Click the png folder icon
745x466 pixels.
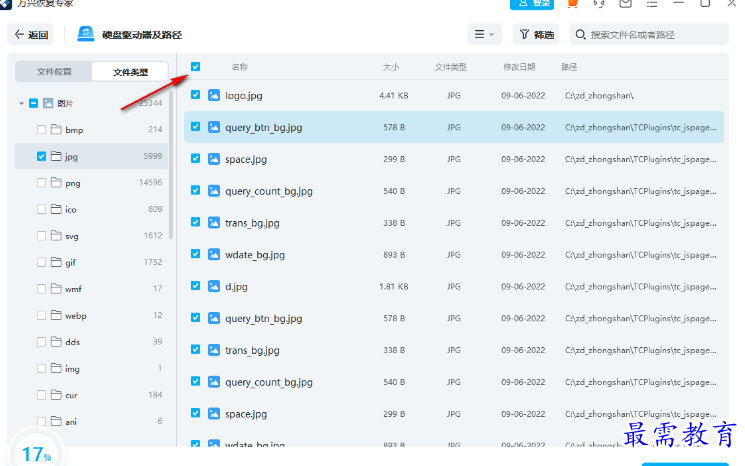[x=56, y=183]
